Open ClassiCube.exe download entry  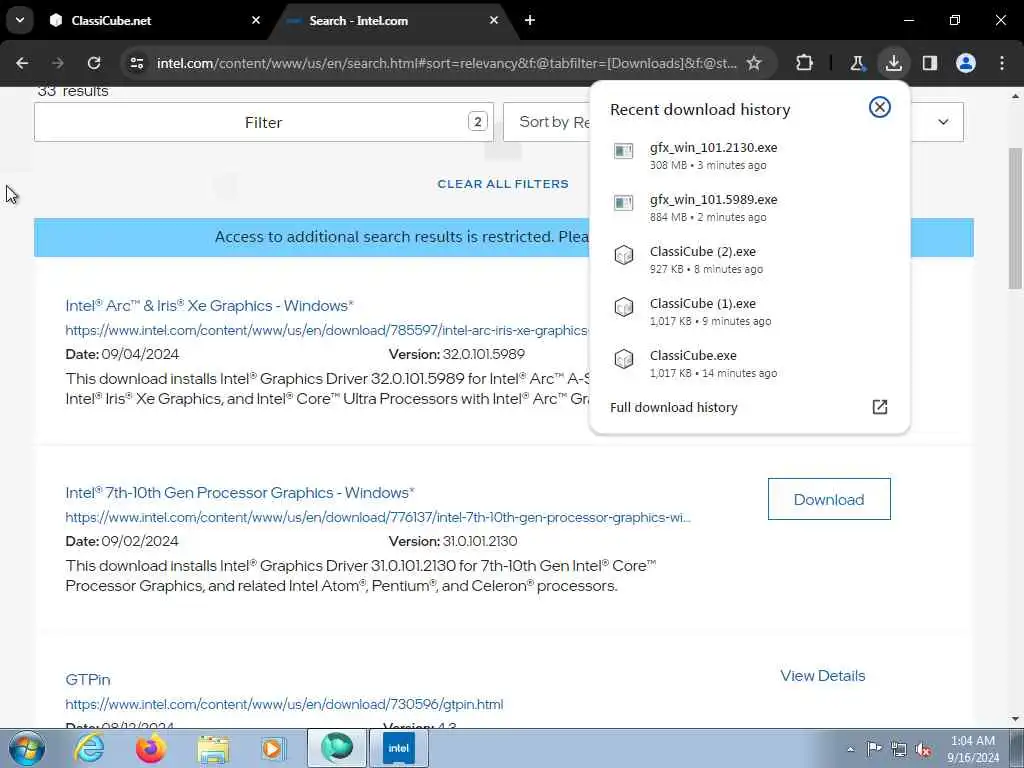[x=748, y=364]
